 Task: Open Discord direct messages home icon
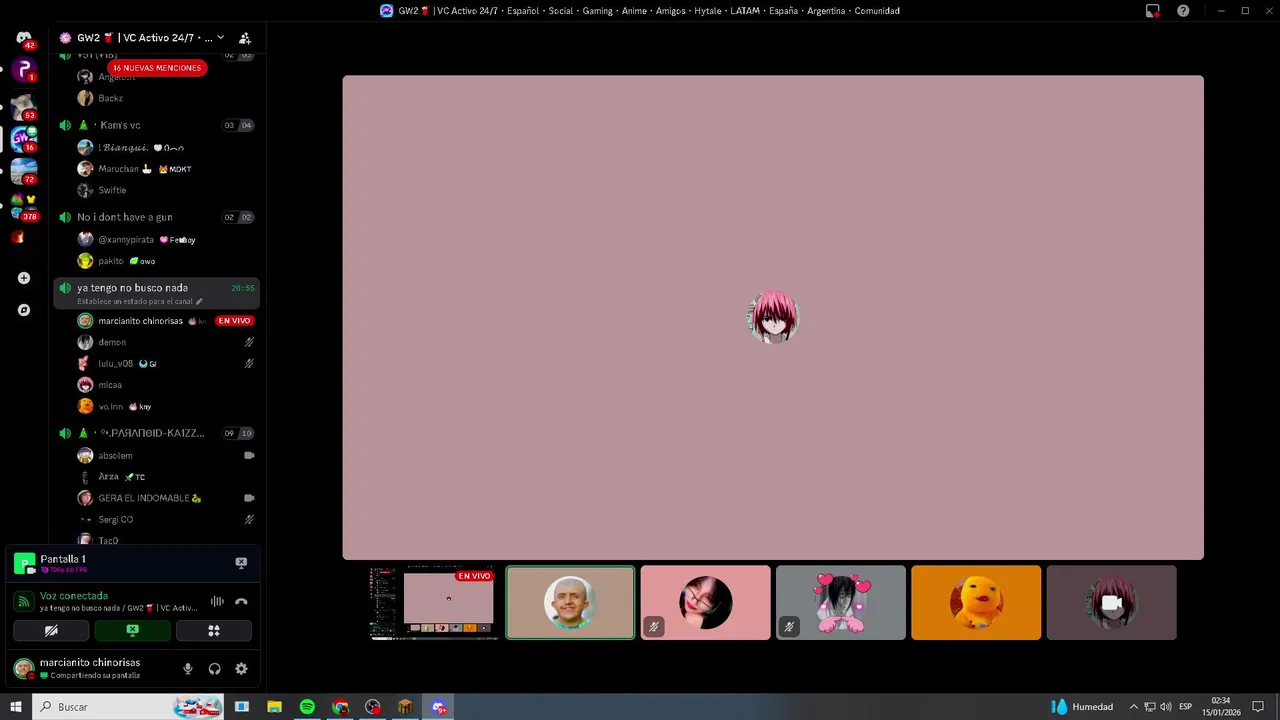[x=24, y=38]
